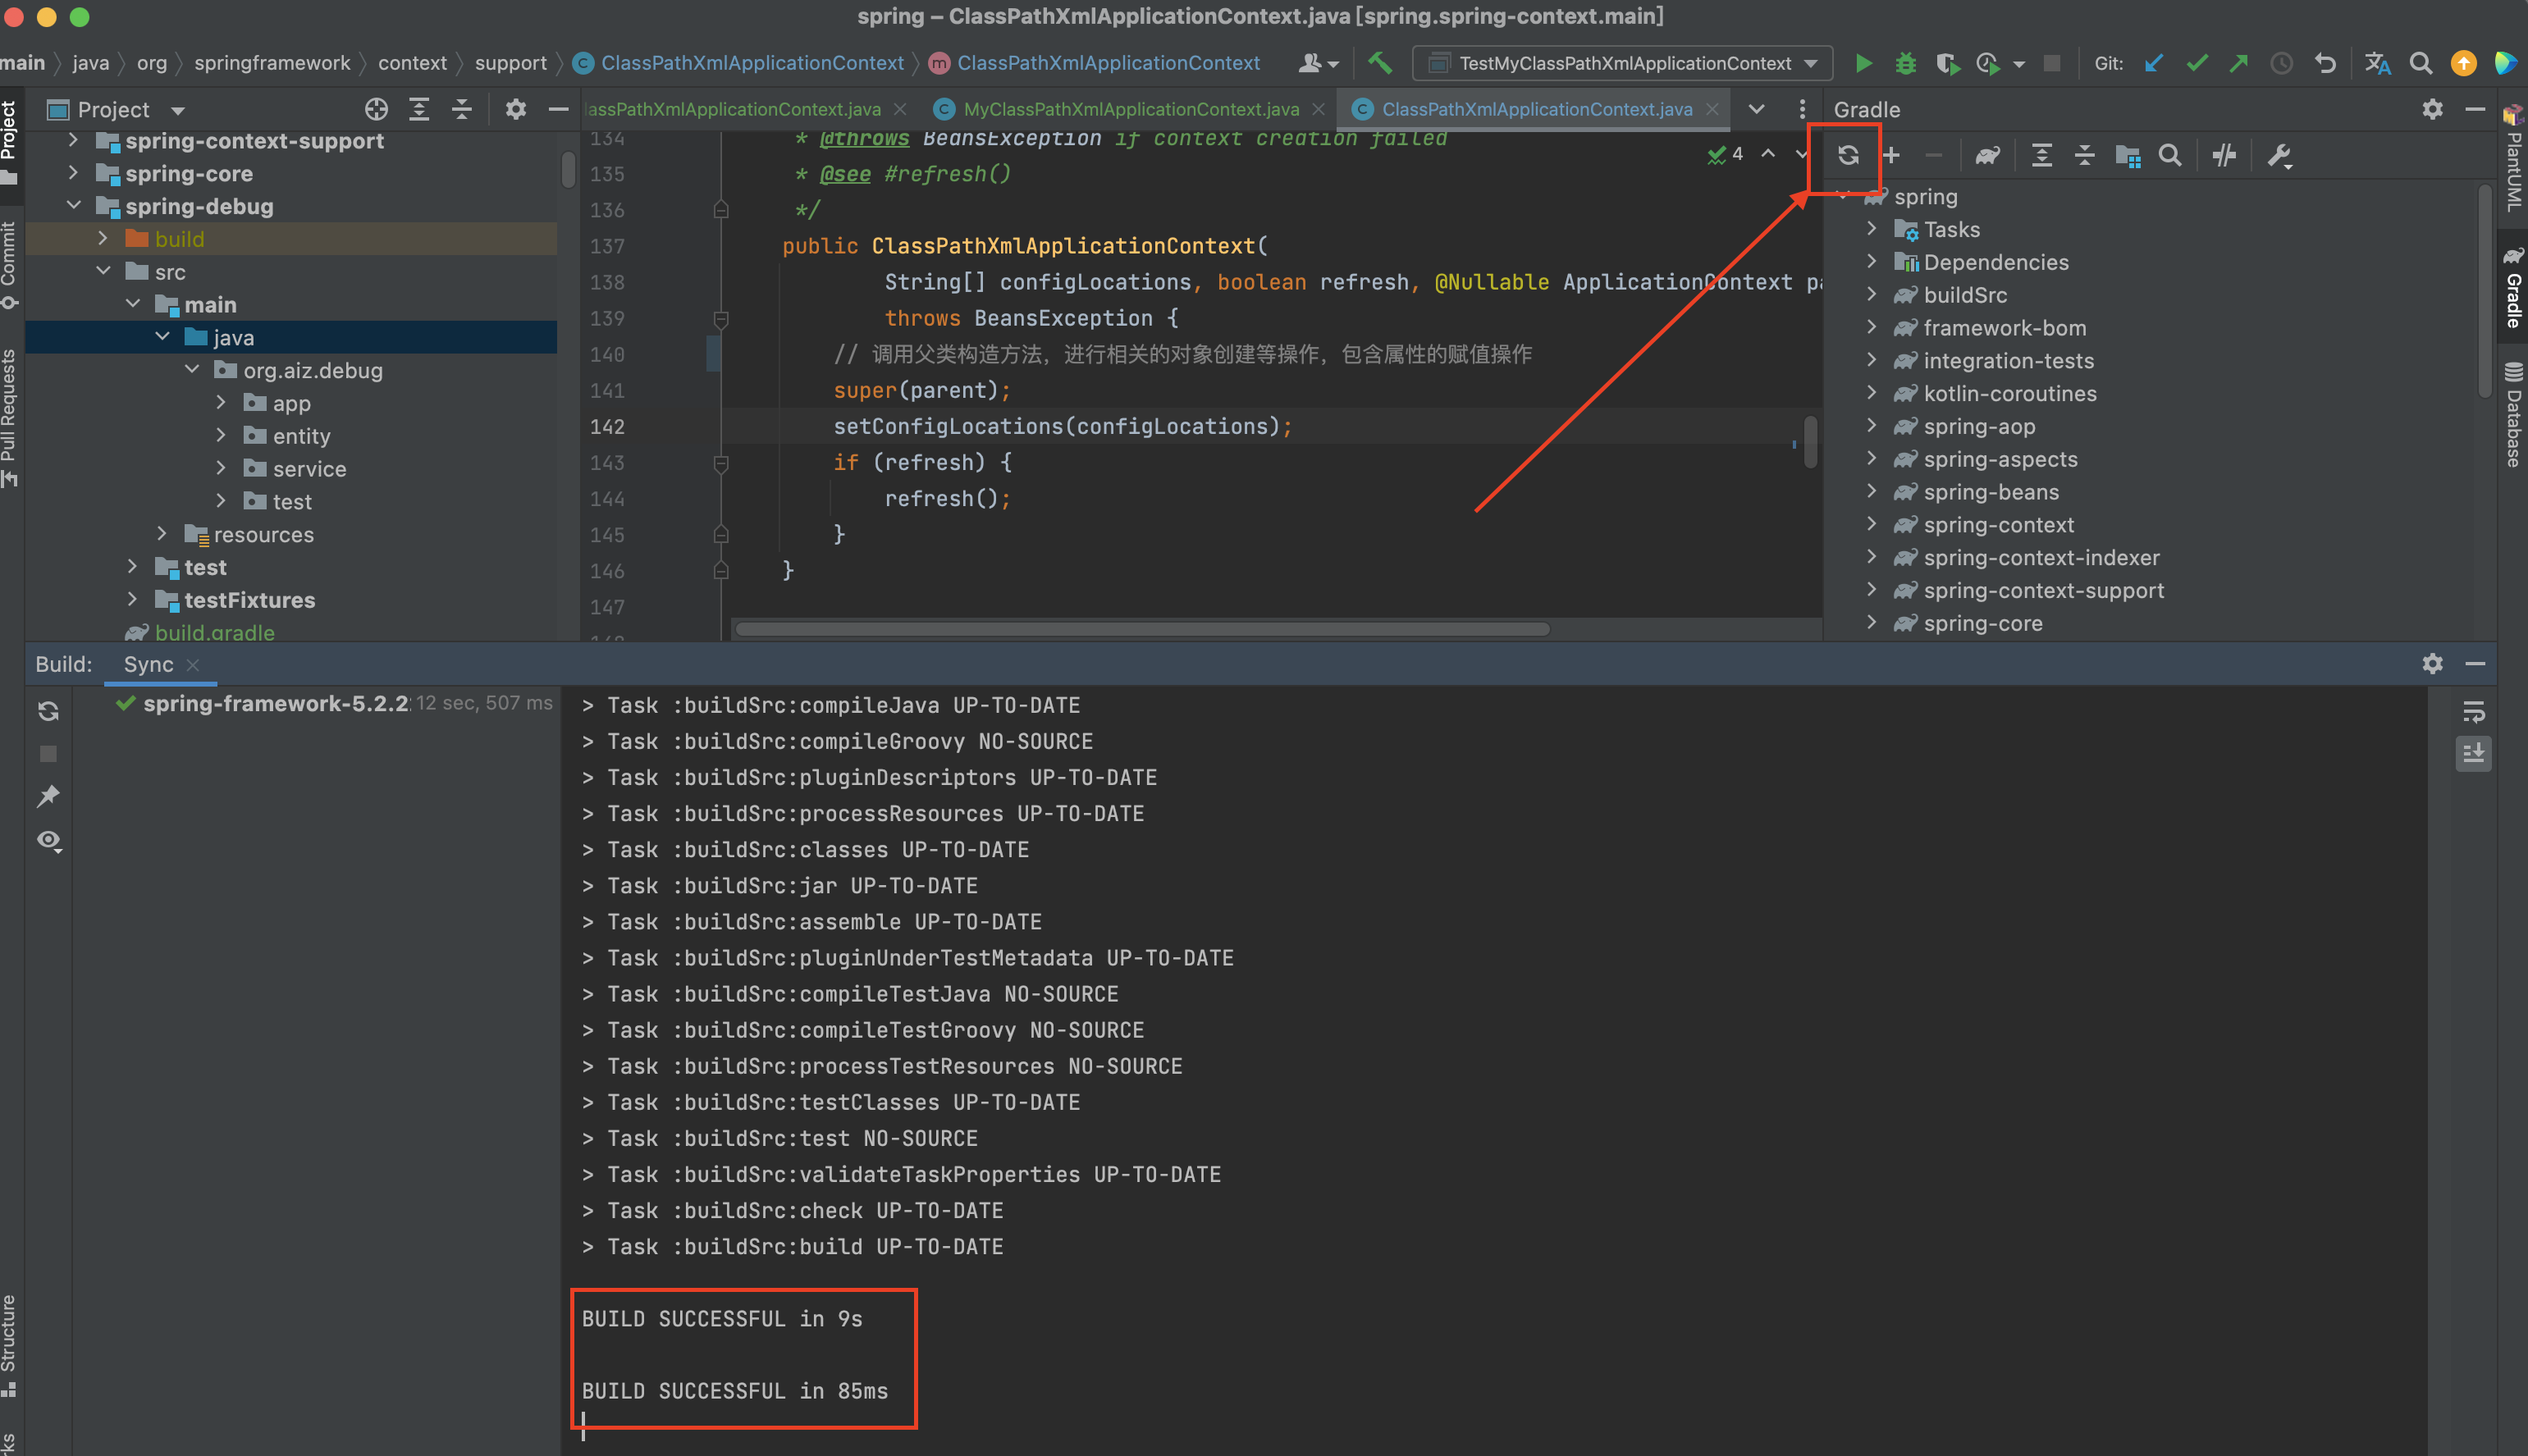Show hidden editor tabs dropdown
This screenshot has height=1456, width=2528.
[1756, 109]
